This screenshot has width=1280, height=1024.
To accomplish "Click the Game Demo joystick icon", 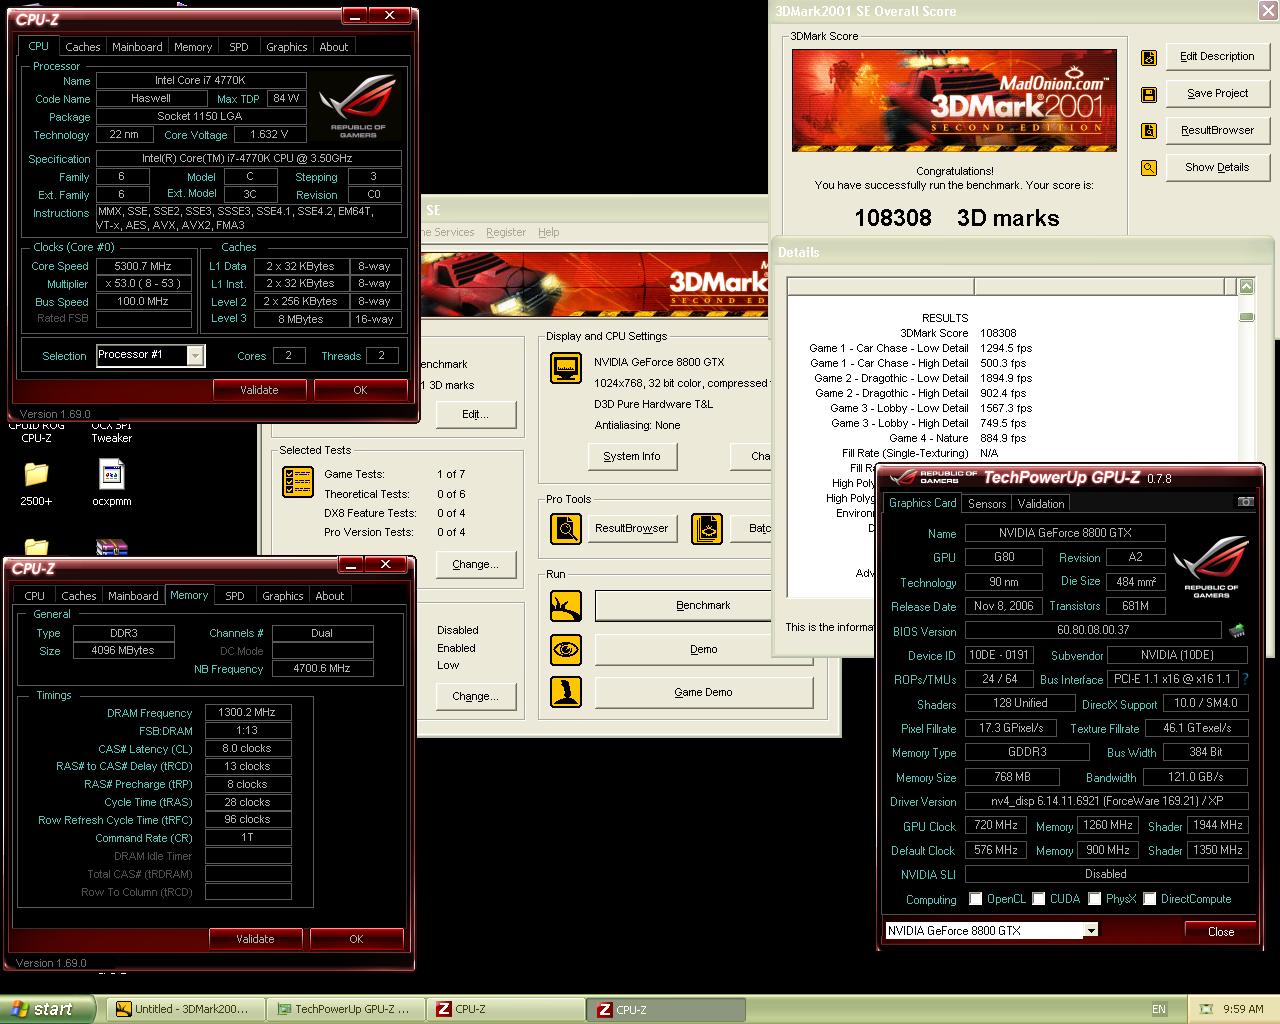I will [x=566, y=692].
